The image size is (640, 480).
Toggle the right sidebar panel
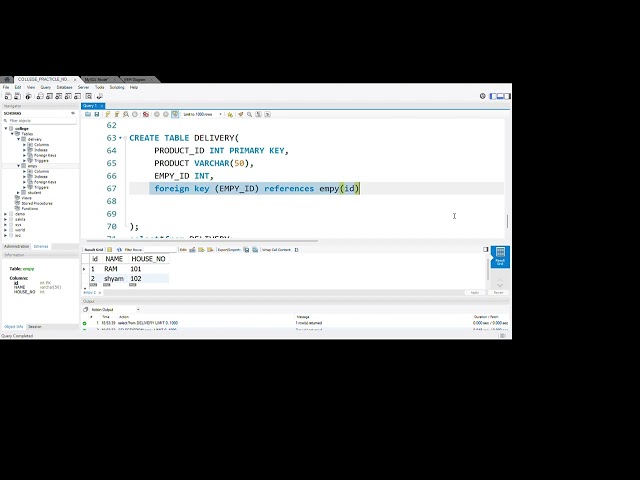pyautogui.click(x=507, y=96)
